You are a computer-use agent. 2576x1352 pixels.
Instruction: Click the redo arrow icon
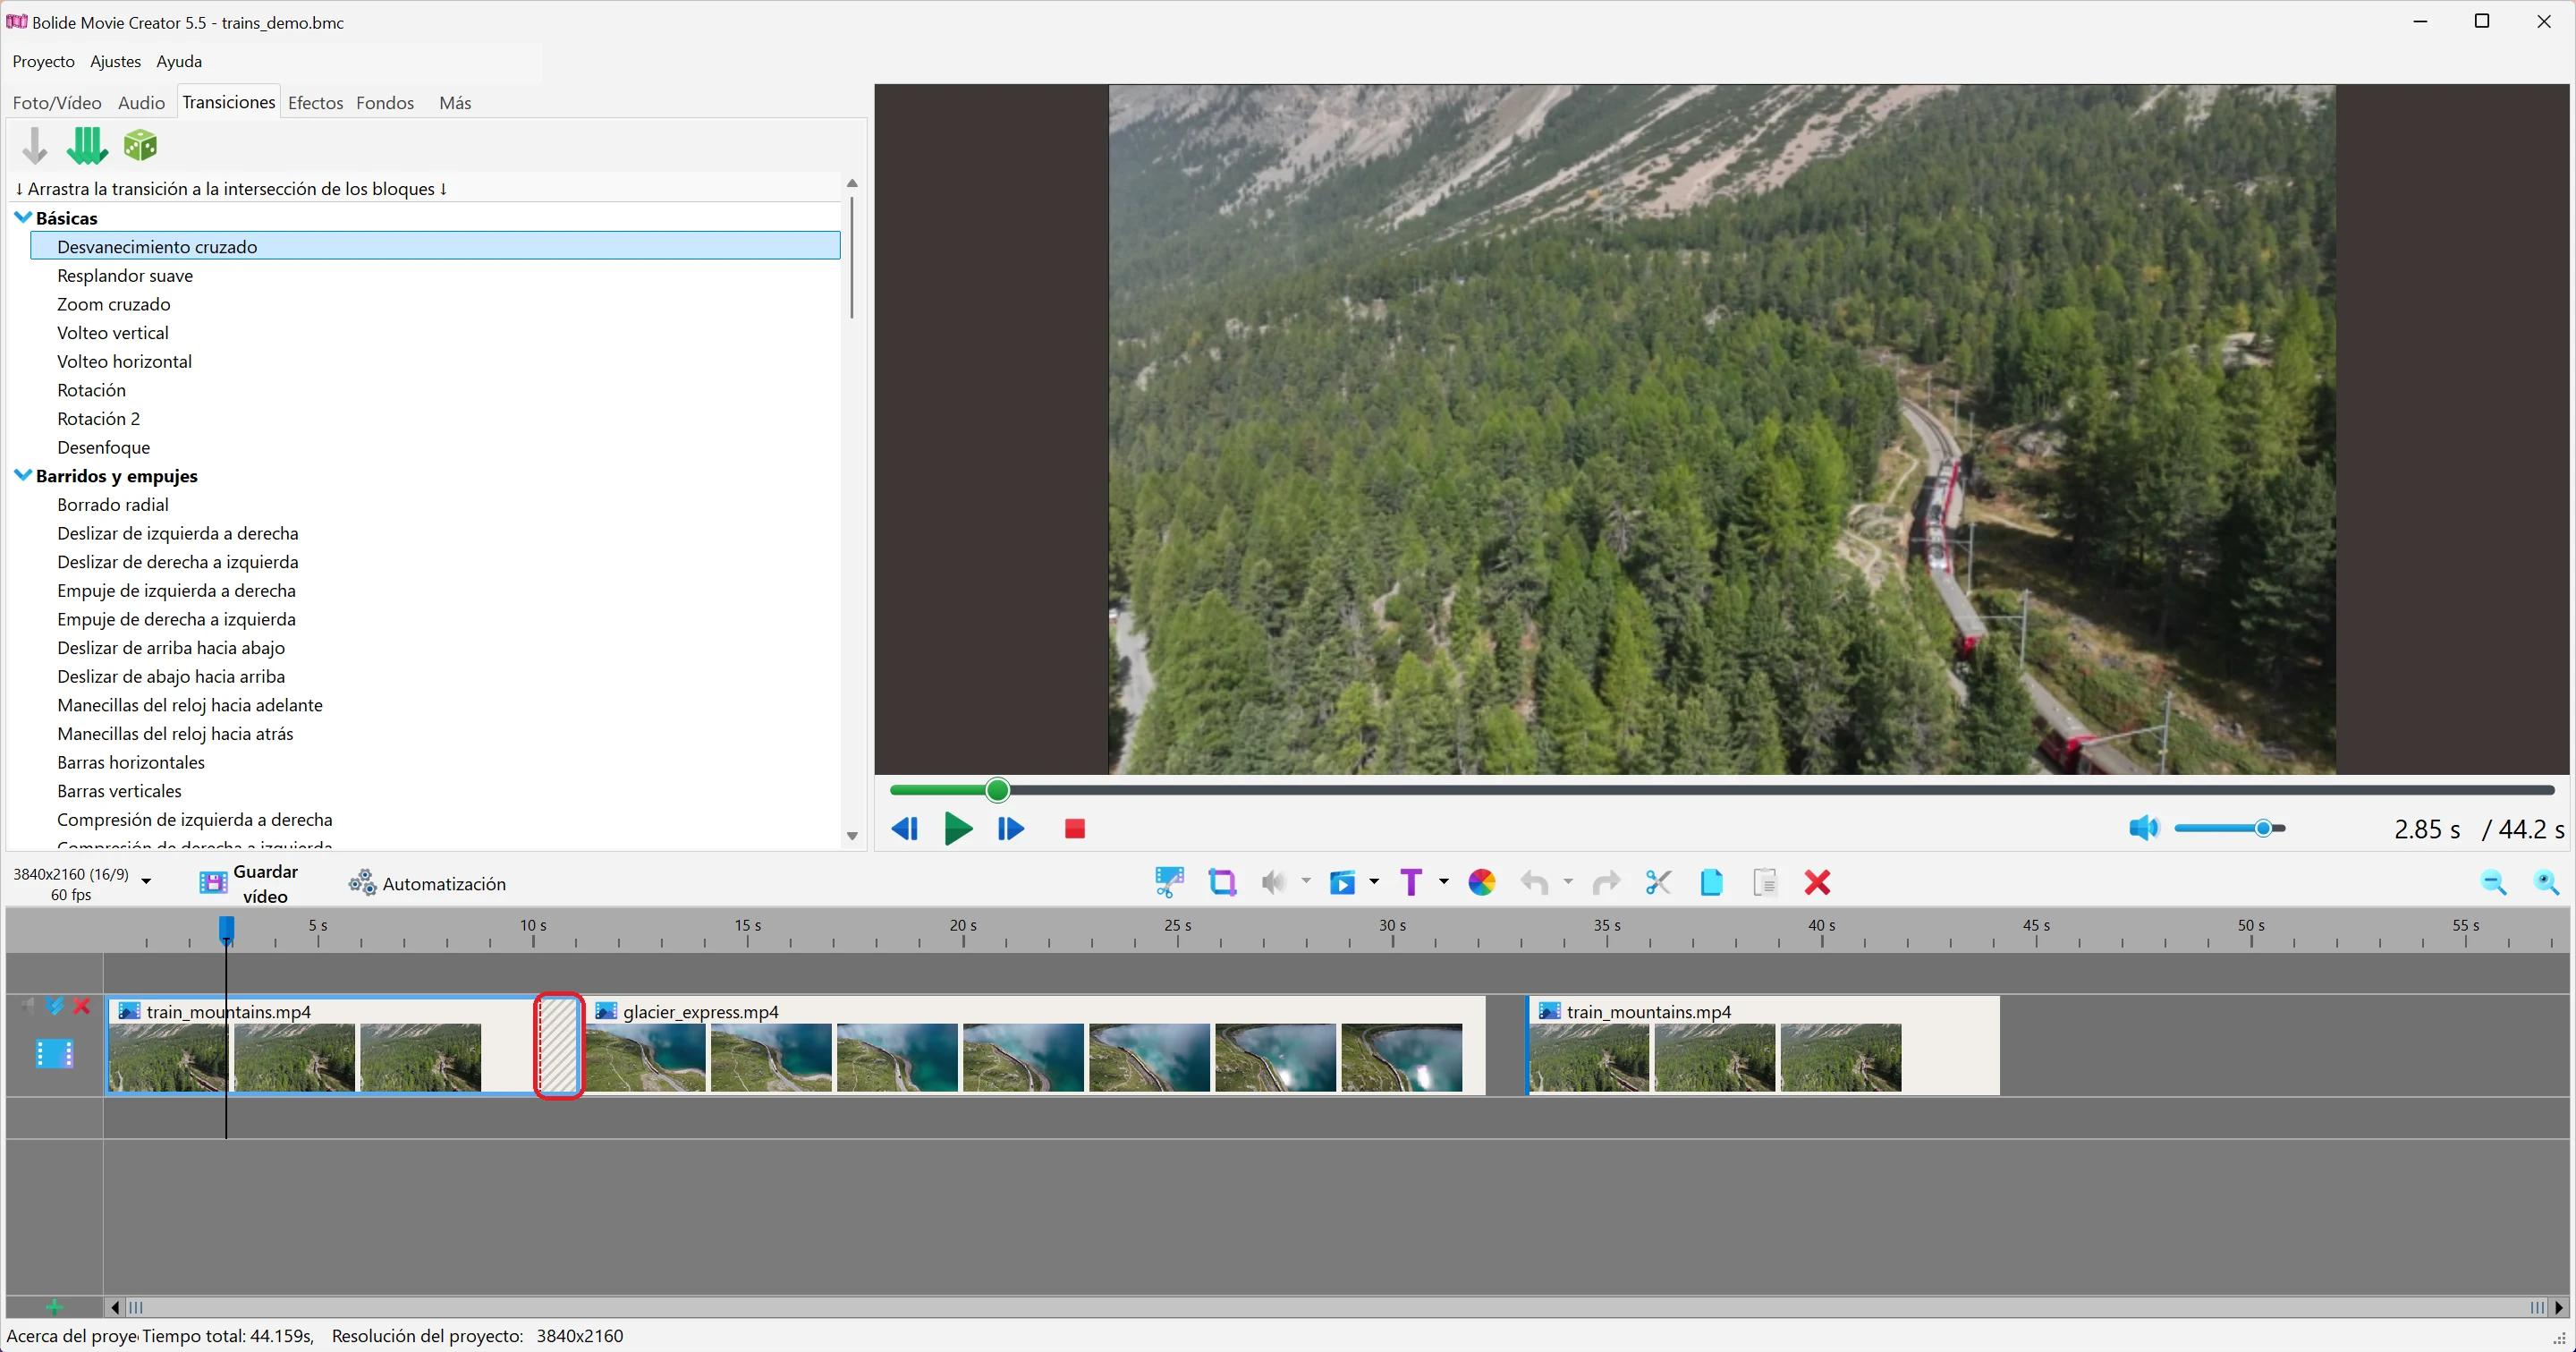point(1606,882)
